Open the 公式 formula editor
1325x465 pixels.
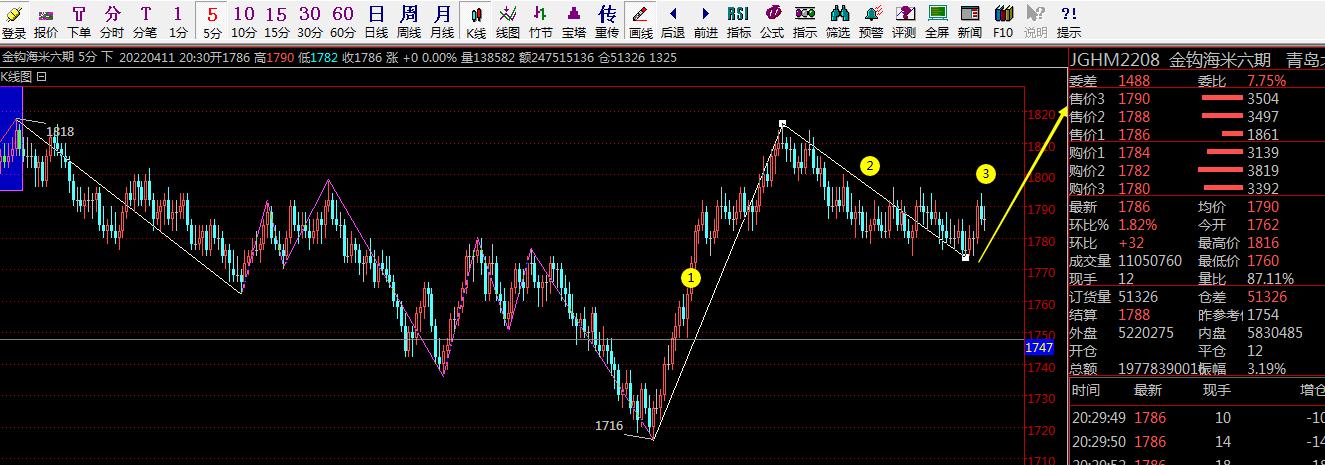pyautogui.click(x=772, y=20)
